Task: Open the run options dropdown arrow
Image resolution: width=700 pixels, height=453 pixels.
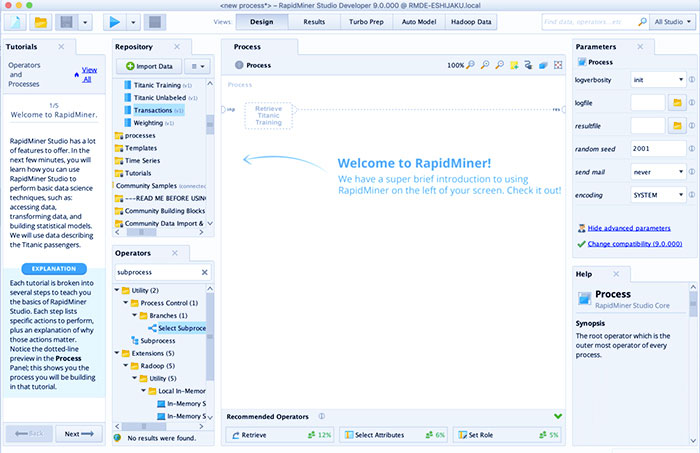Action: [133, 22]
